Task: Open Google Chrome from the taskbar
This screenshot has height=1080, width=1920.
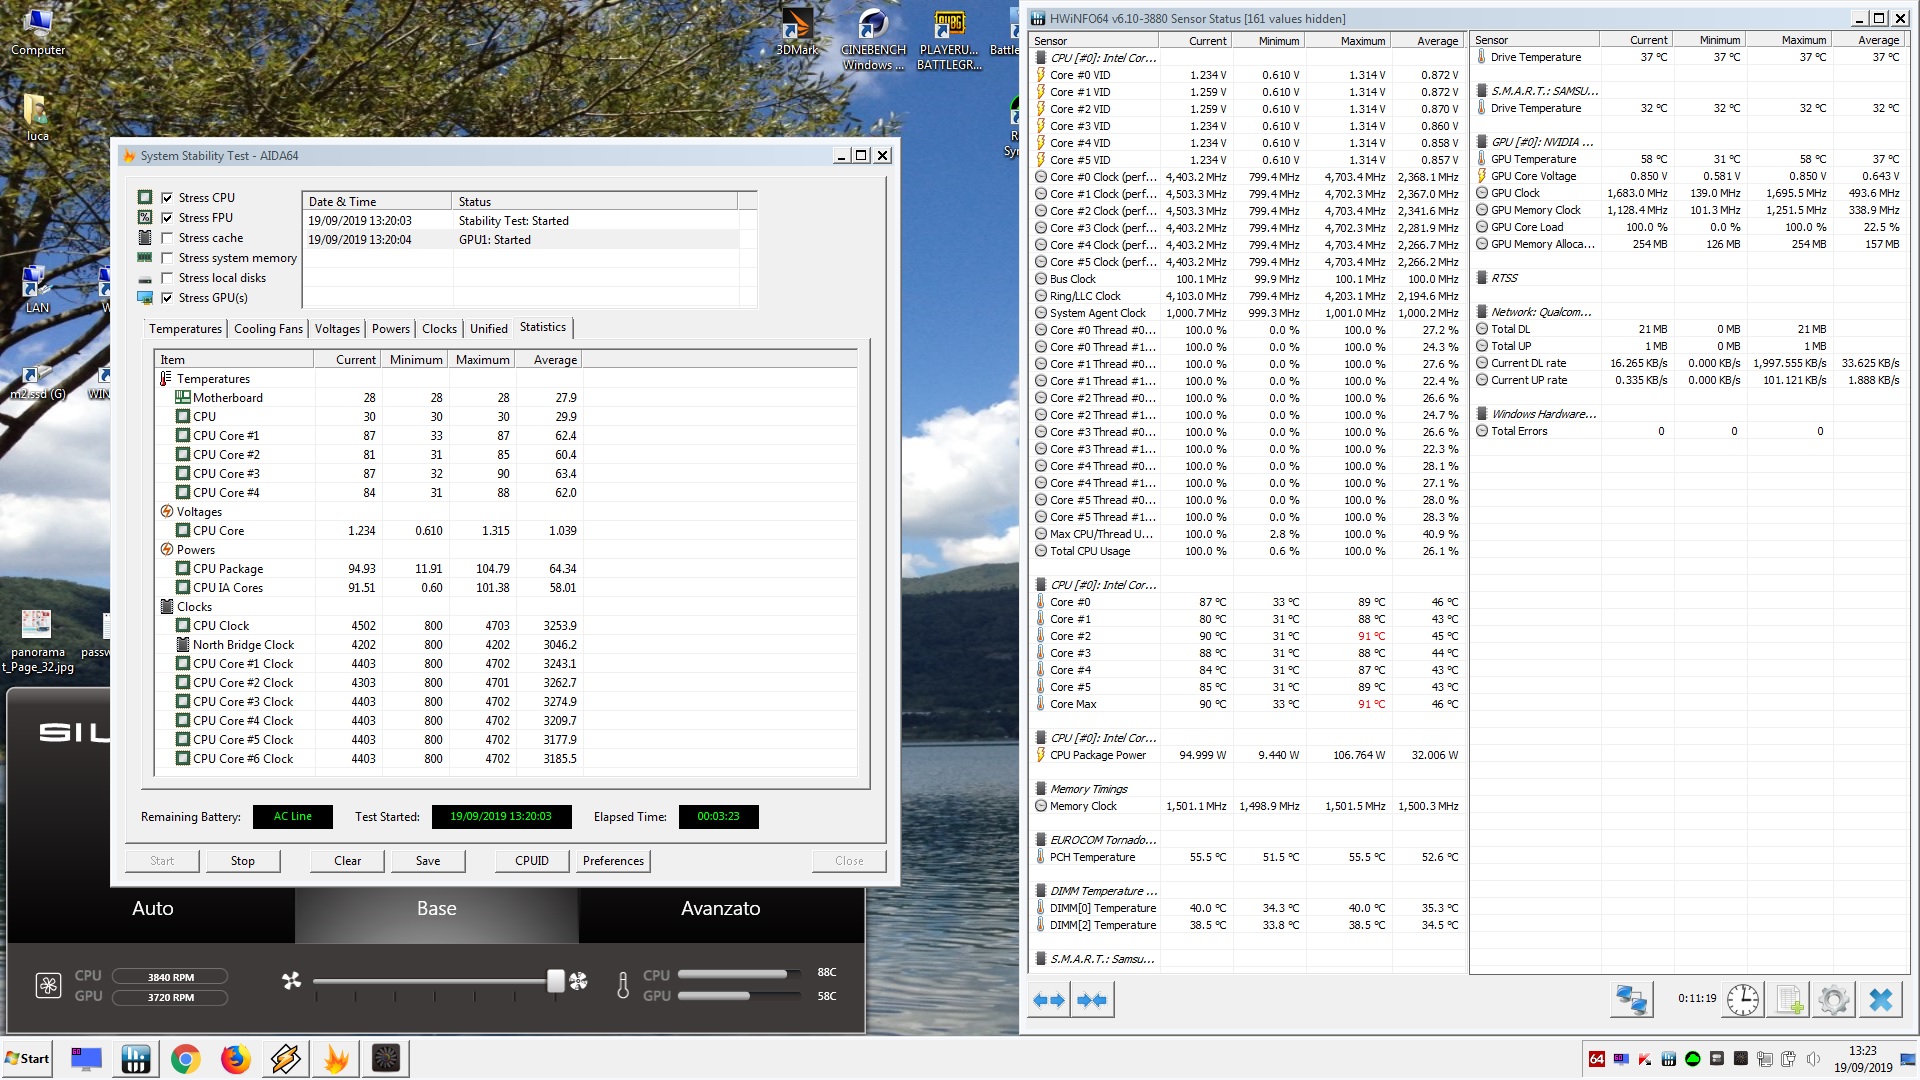Action: 185,1058
